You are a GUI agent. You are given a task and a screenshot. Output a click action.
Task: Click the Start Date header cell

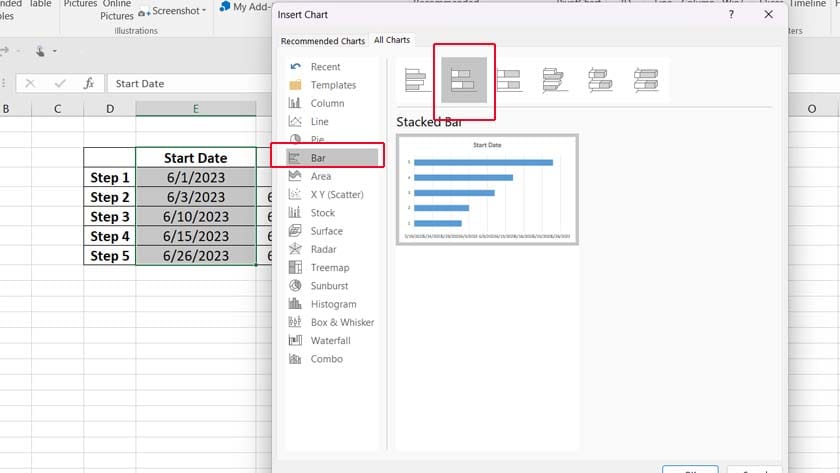coord(196,157)
